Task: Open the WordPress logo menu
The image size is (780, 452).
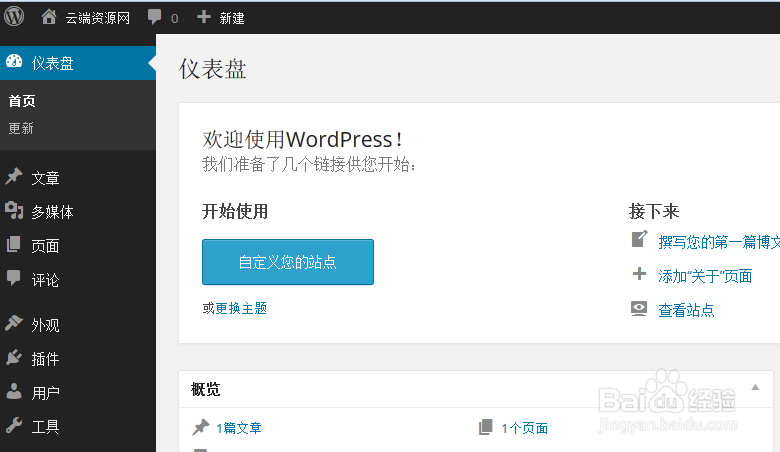Action: tap(14, 16)
